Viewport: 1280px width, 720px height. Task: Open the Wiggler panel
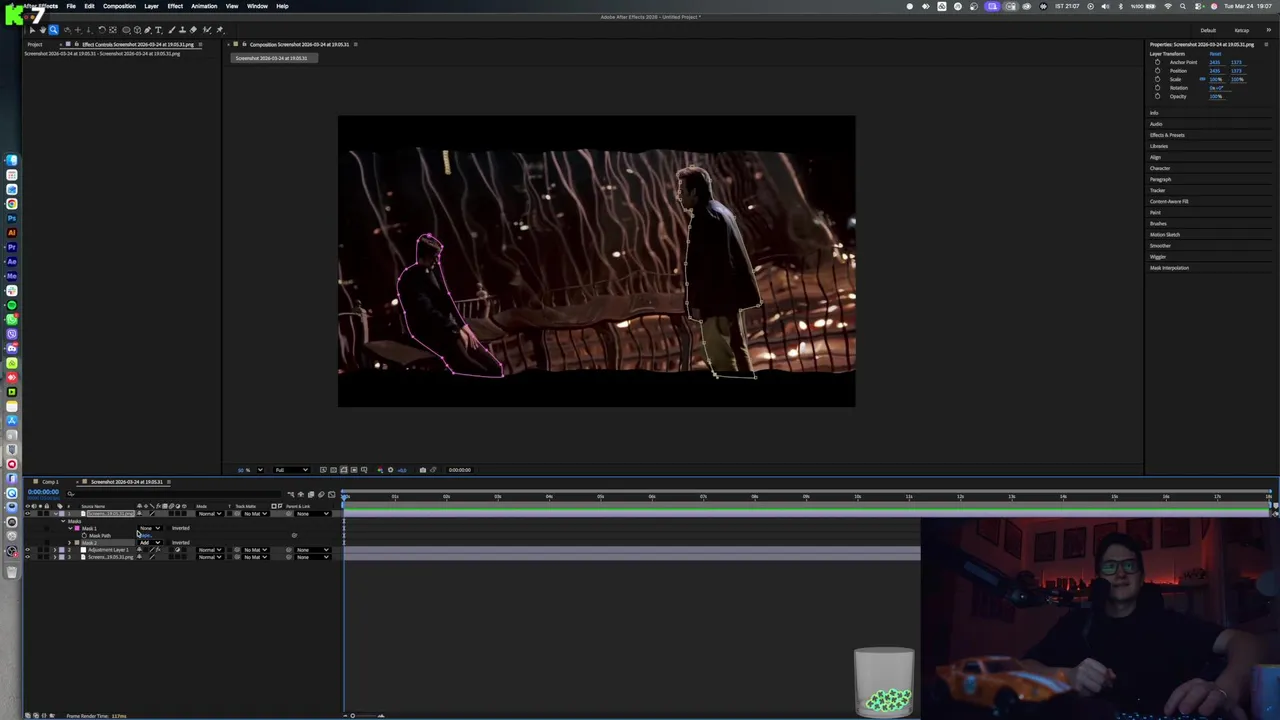point(1158,257)
